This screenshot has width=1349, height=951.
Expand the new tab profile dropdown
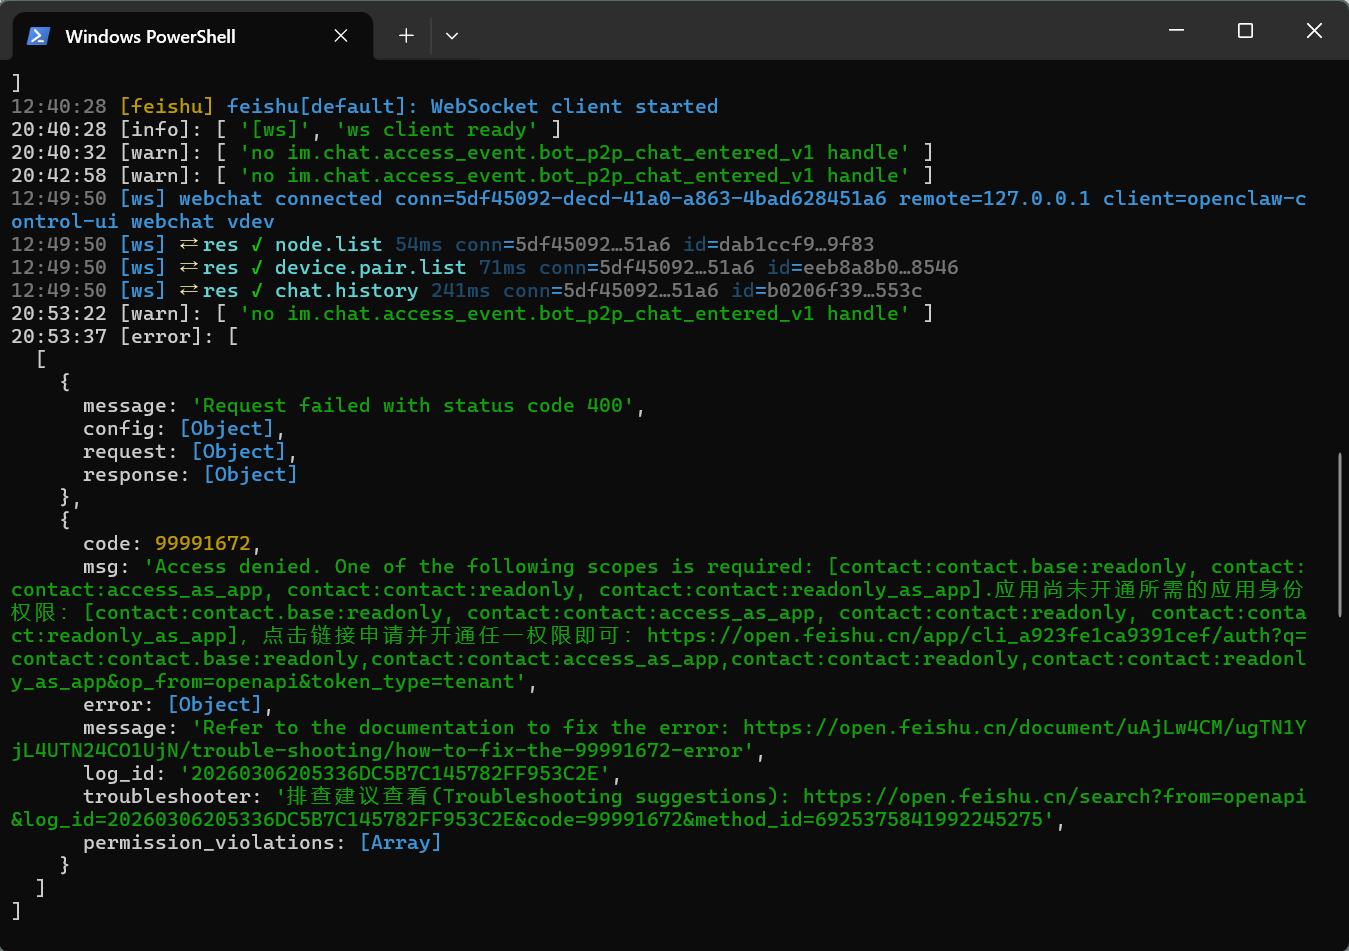click(x=452, y=36)
